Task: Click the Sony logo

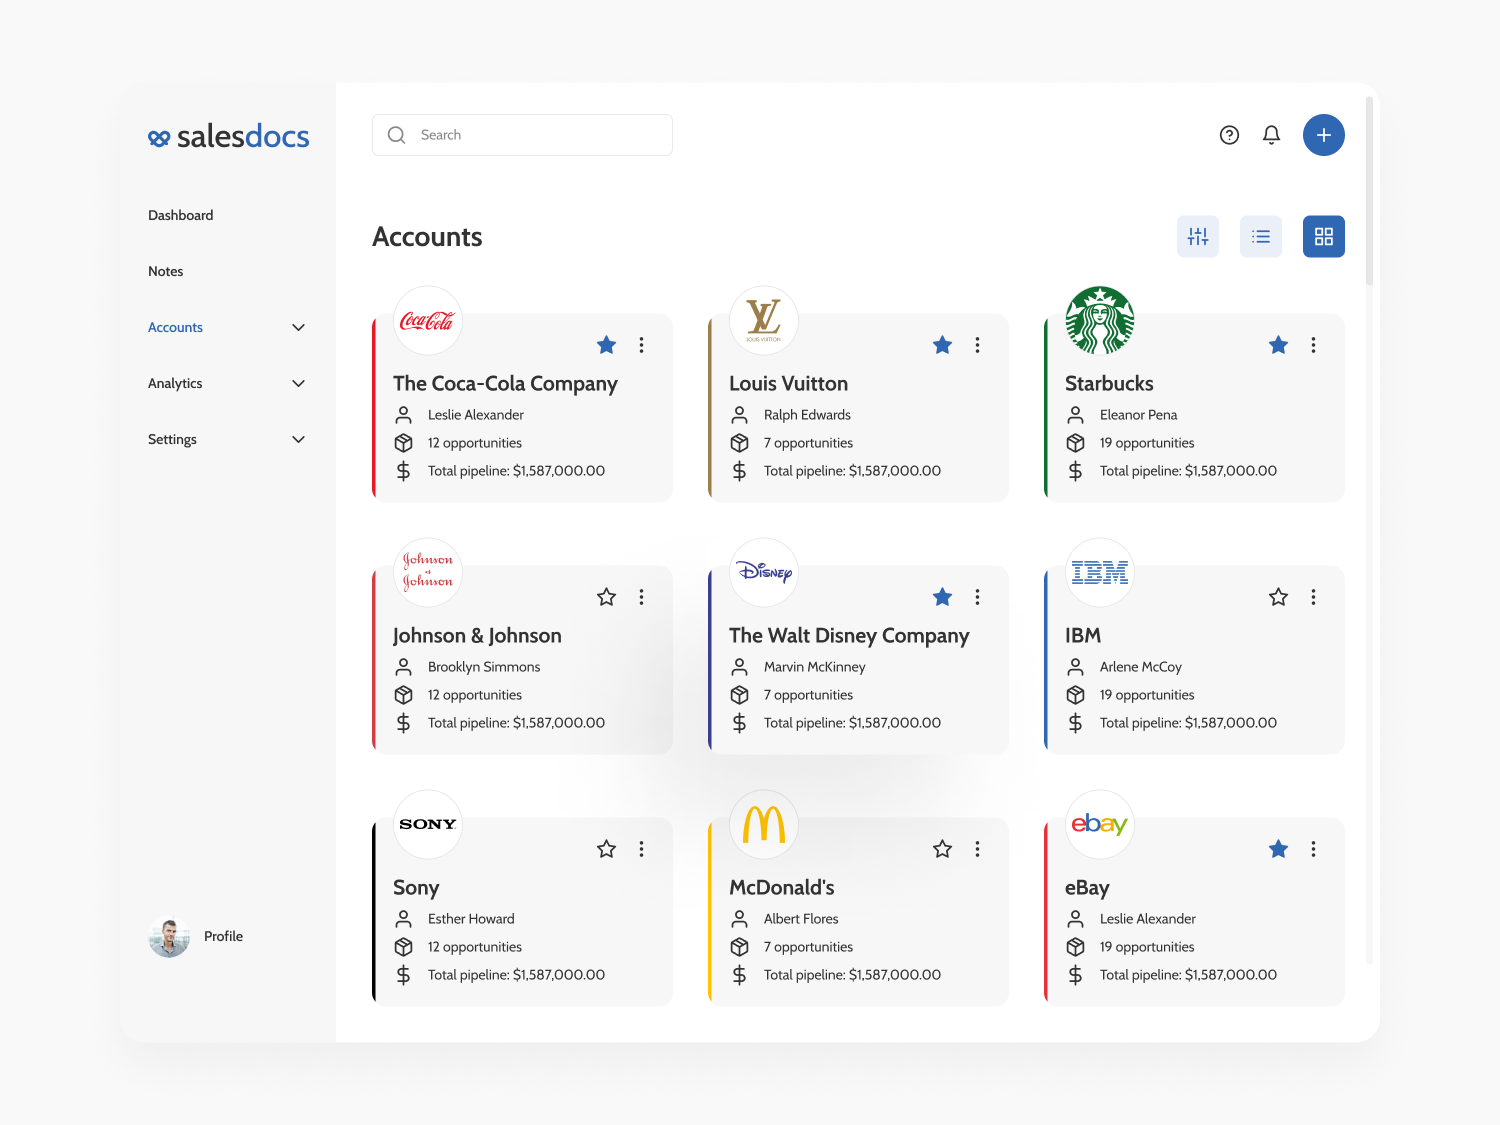Action: (428, 825)
